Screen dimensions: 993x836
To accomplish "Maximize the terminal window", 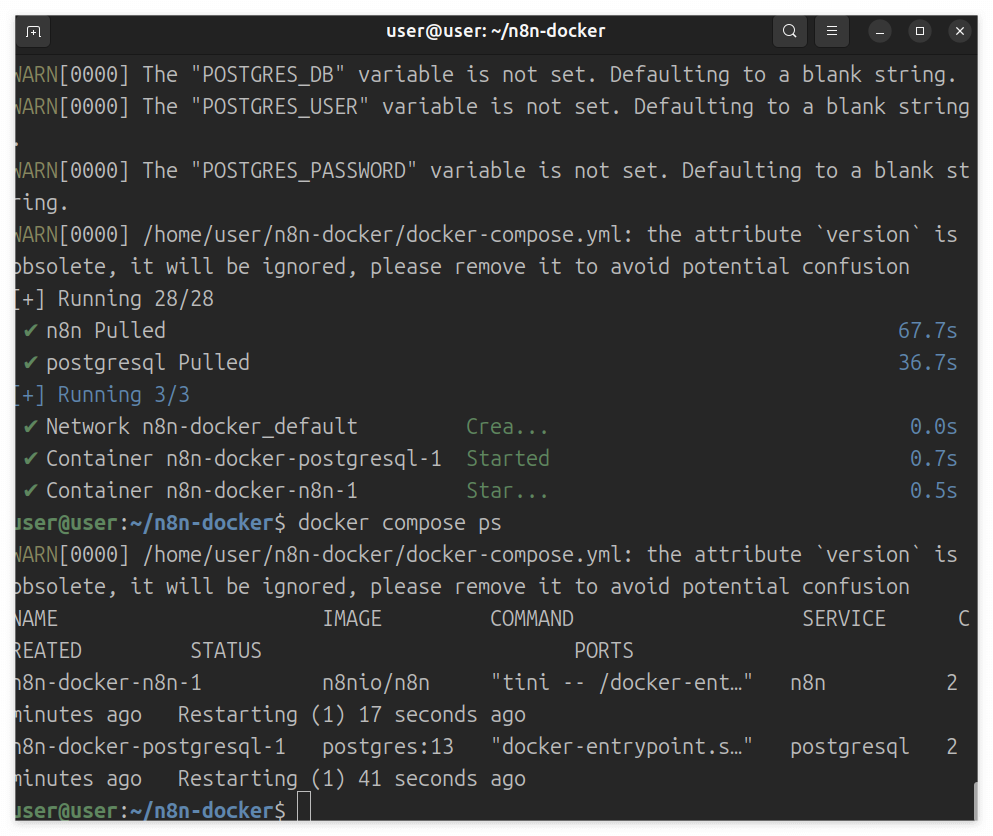I will click(x=920, y=31).
